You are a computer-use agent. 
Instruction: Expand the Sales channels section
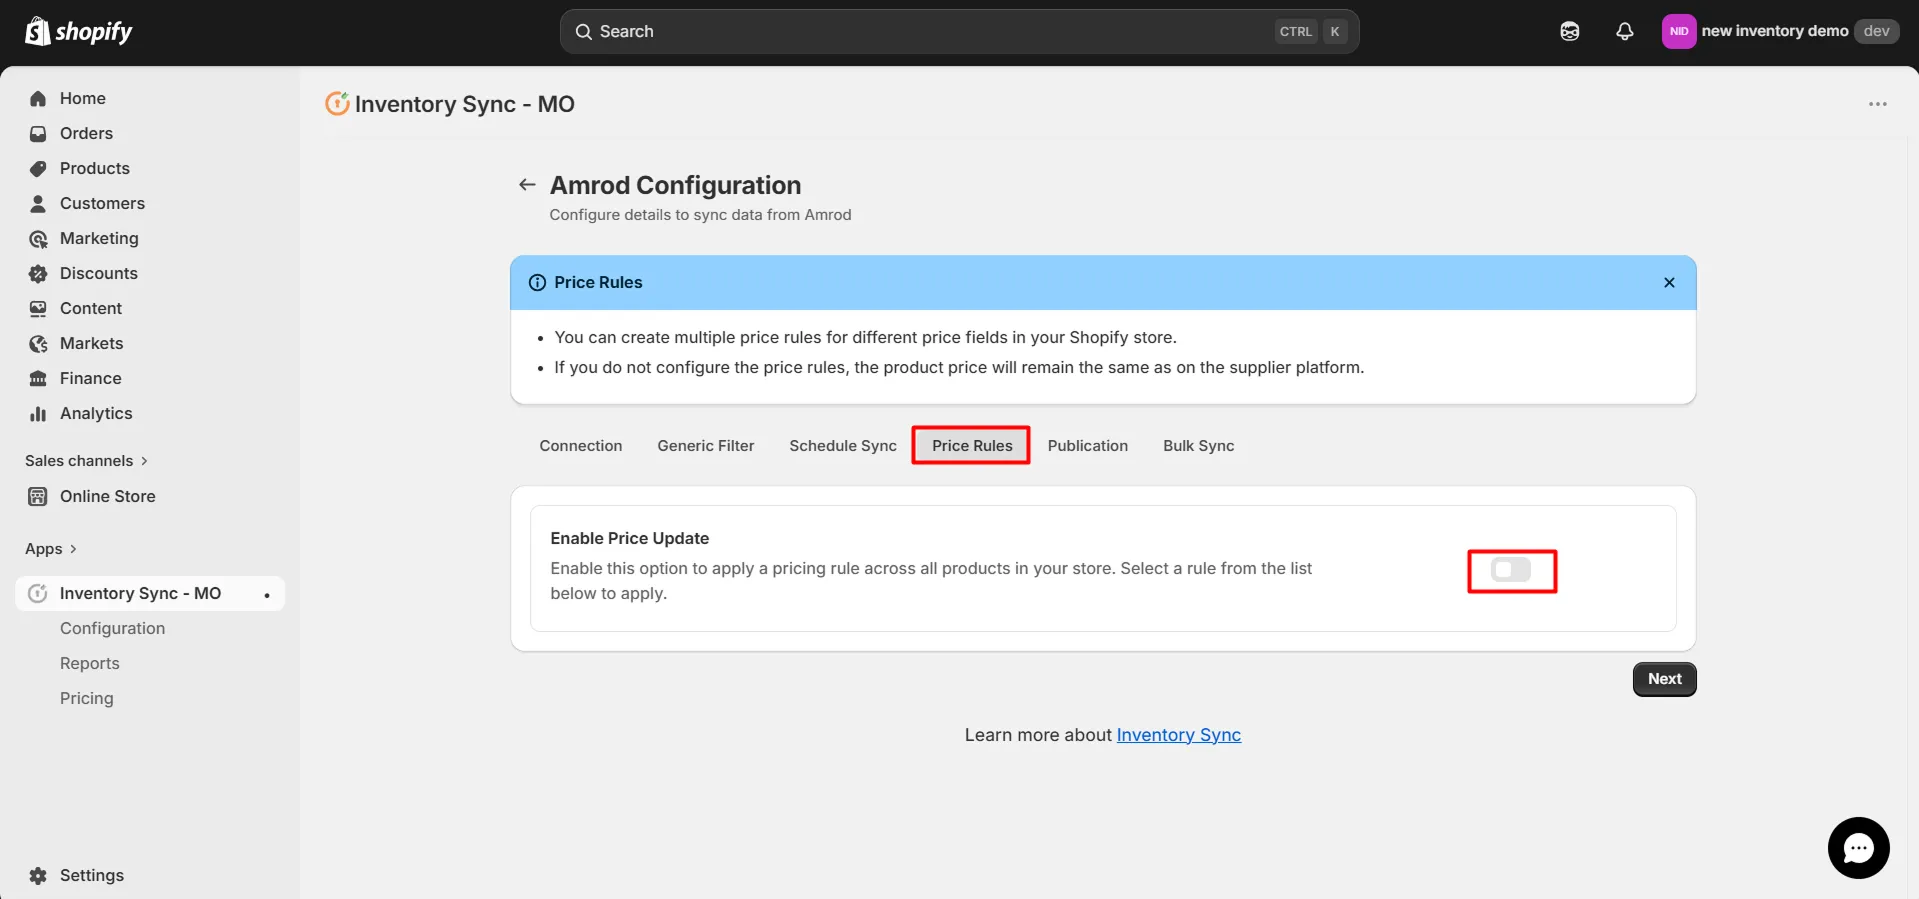click(87, 461)
